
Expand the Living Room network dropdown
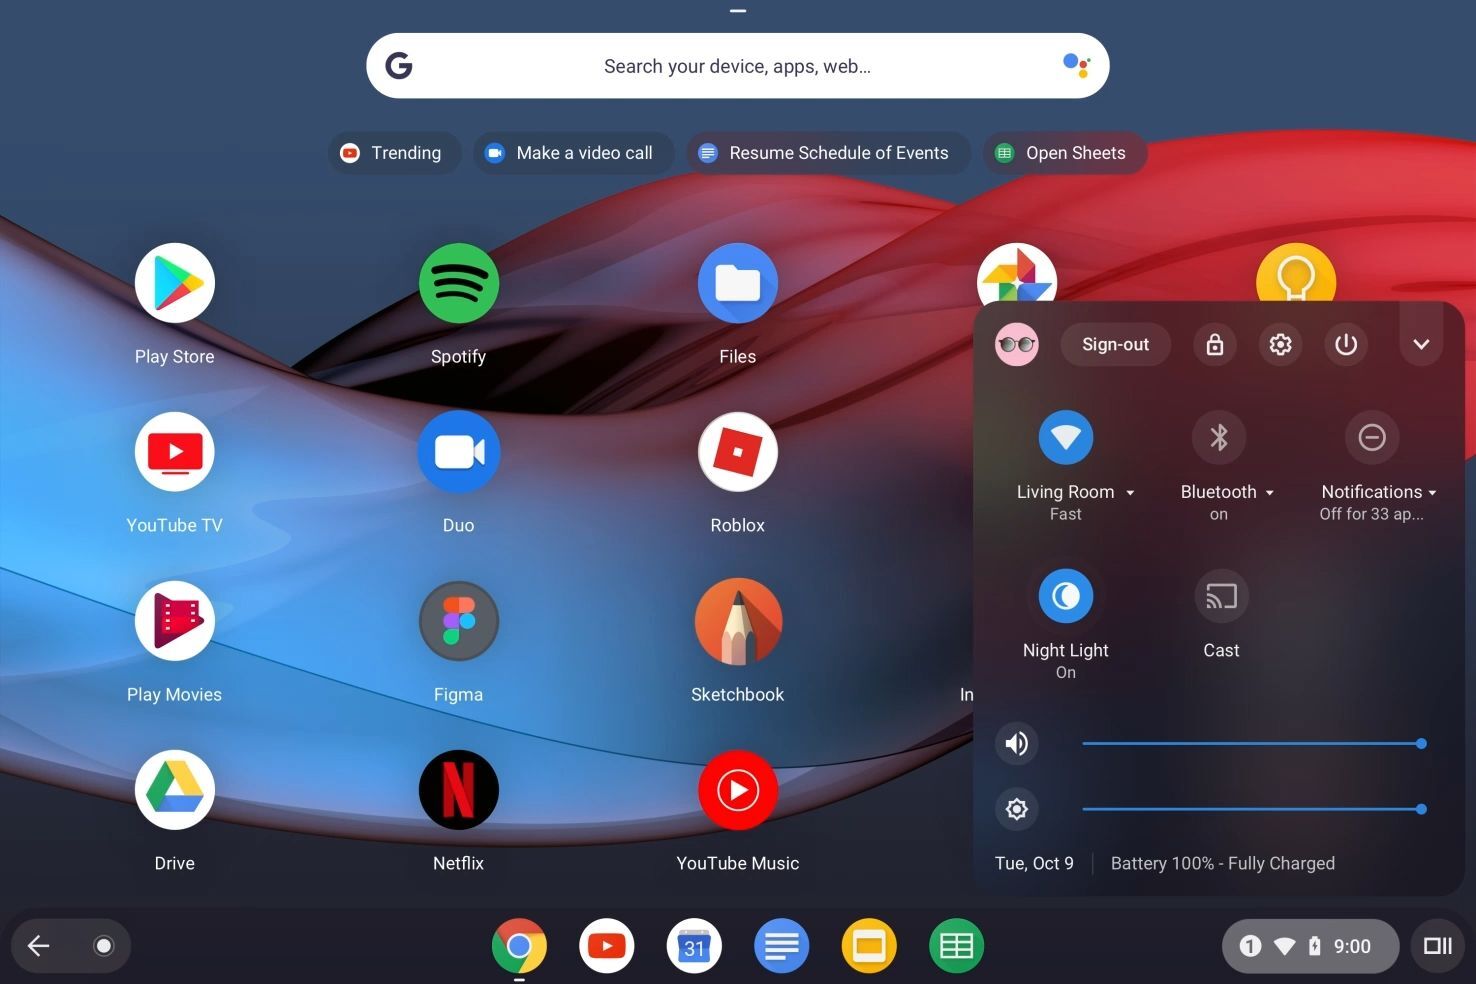pyautogui.click(x=1130, y=492)
